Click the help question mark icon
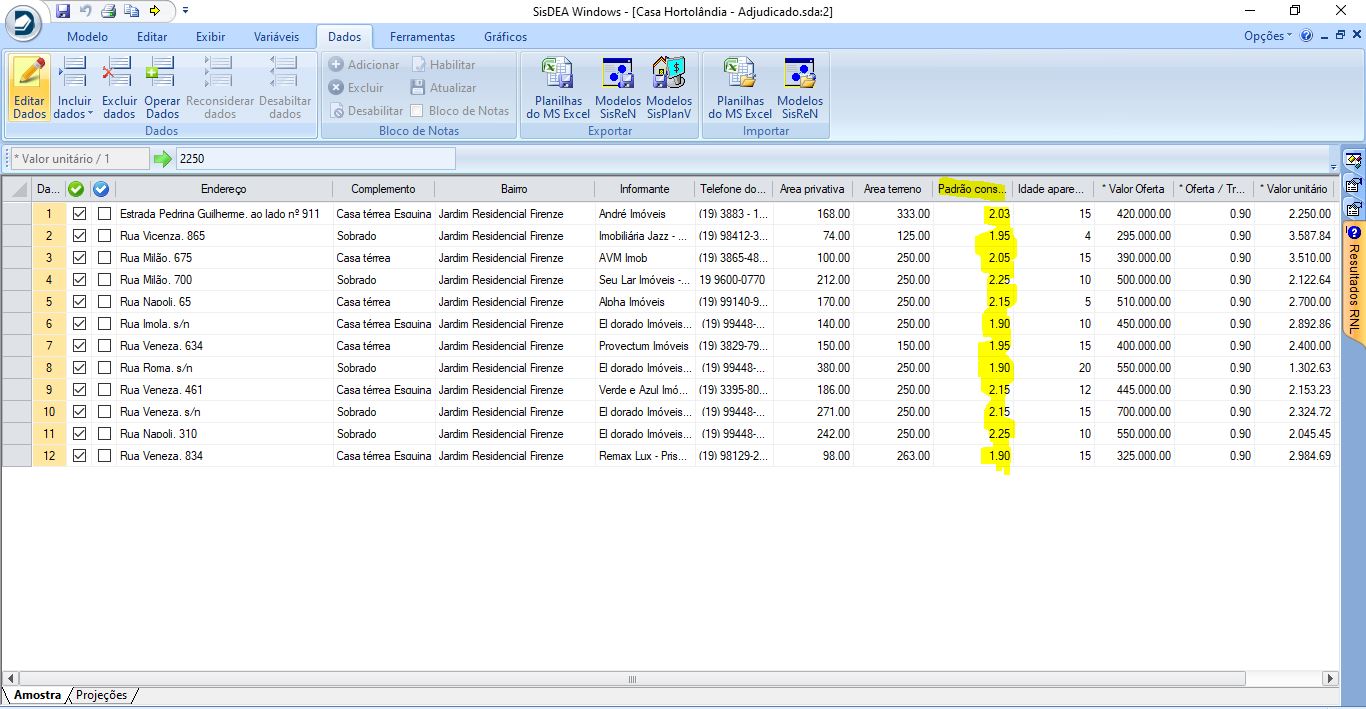This screenshot has width=1366, height=709. click(1308, 35)
